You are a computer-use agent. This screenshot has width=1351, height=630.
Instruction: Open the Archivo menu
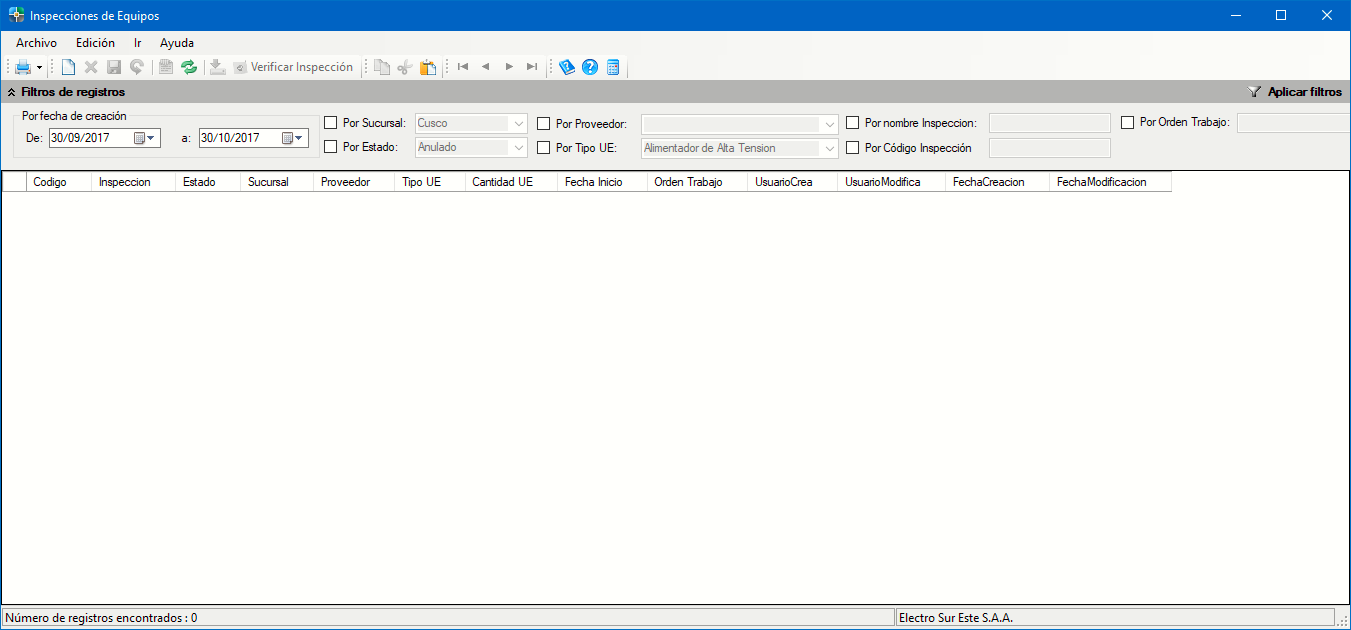coord(36,43)
